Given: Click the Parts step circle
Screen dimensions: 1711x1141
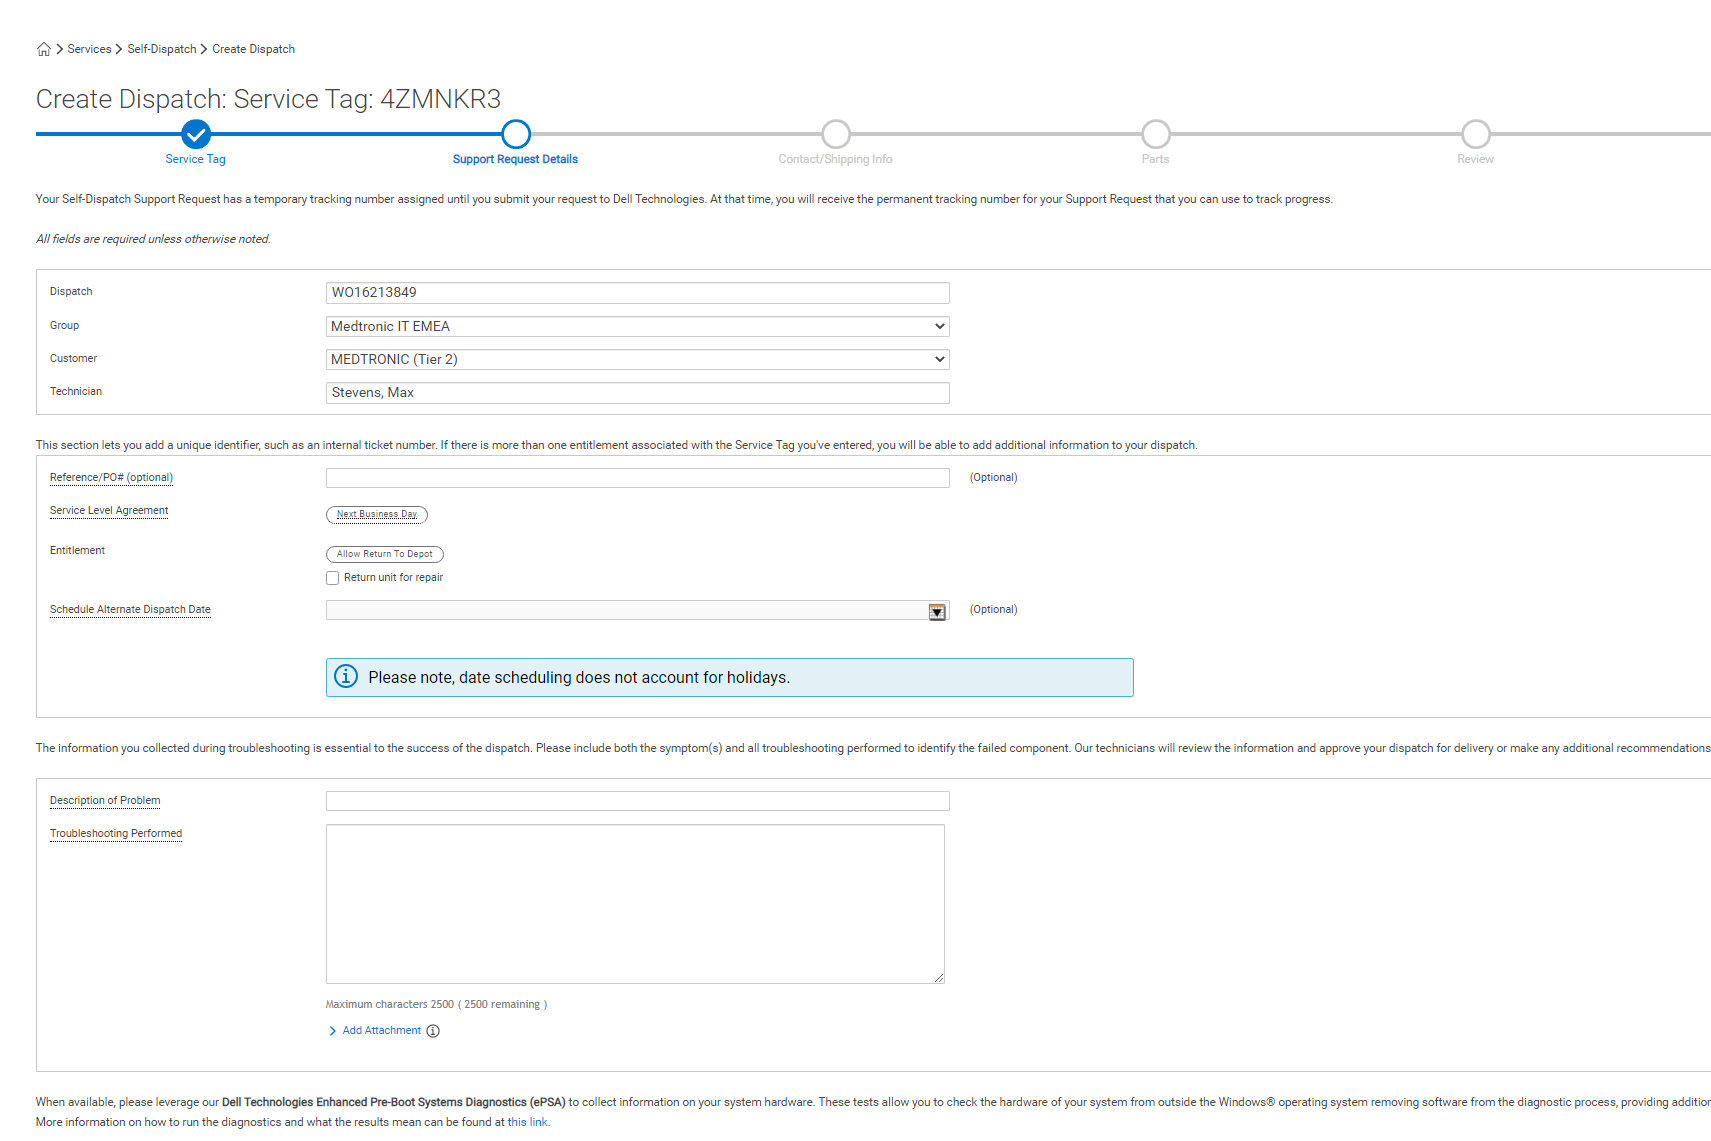Looking at the screenshot, I should [x=1156, y=134].
